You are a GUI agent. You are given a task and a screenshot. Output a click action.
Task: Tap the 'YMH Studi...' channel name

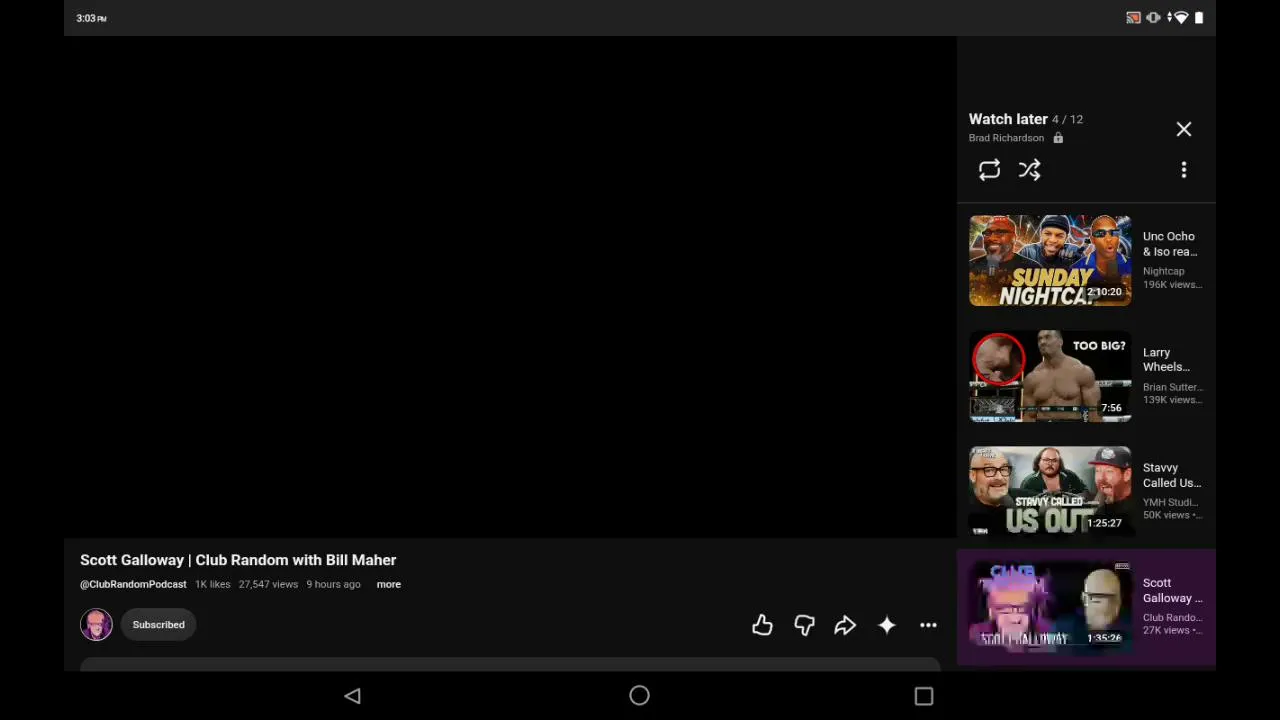1171,502
